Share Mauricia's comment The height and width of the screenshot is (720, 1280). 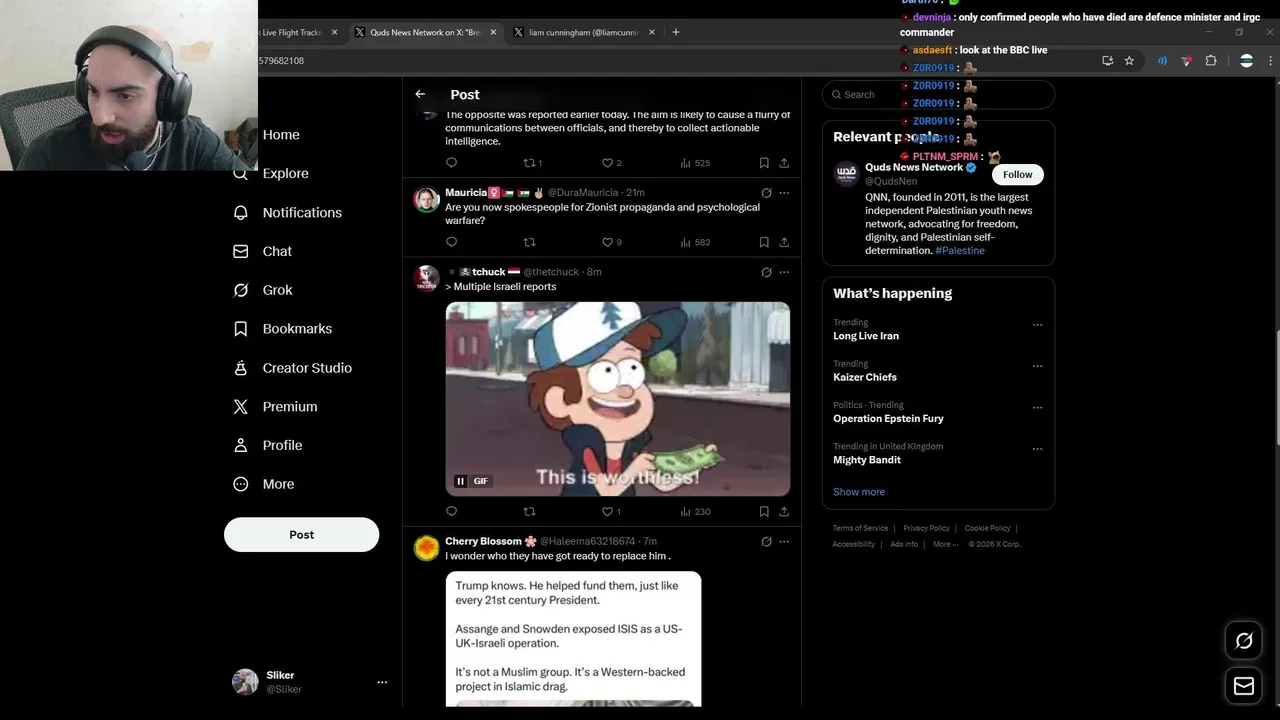point(784,242)
